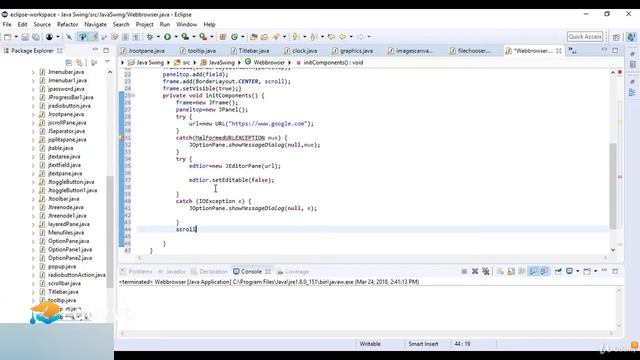
Task: Switch to the clock.java editor tab
Action: pyautogui.click(x=301, y=51)
